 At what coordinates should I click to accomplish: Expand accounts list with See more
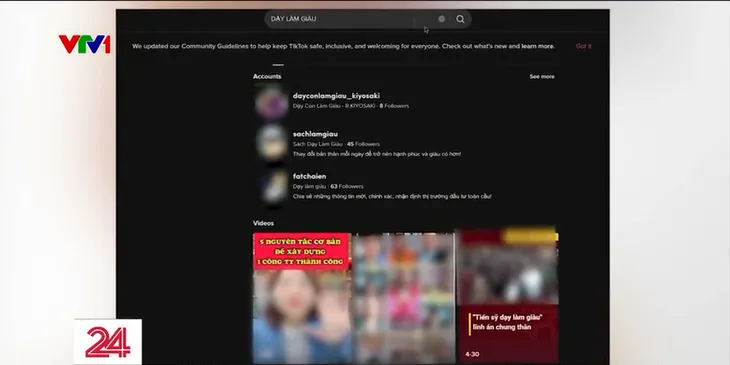pyautogui.click(x=542, y=76)
